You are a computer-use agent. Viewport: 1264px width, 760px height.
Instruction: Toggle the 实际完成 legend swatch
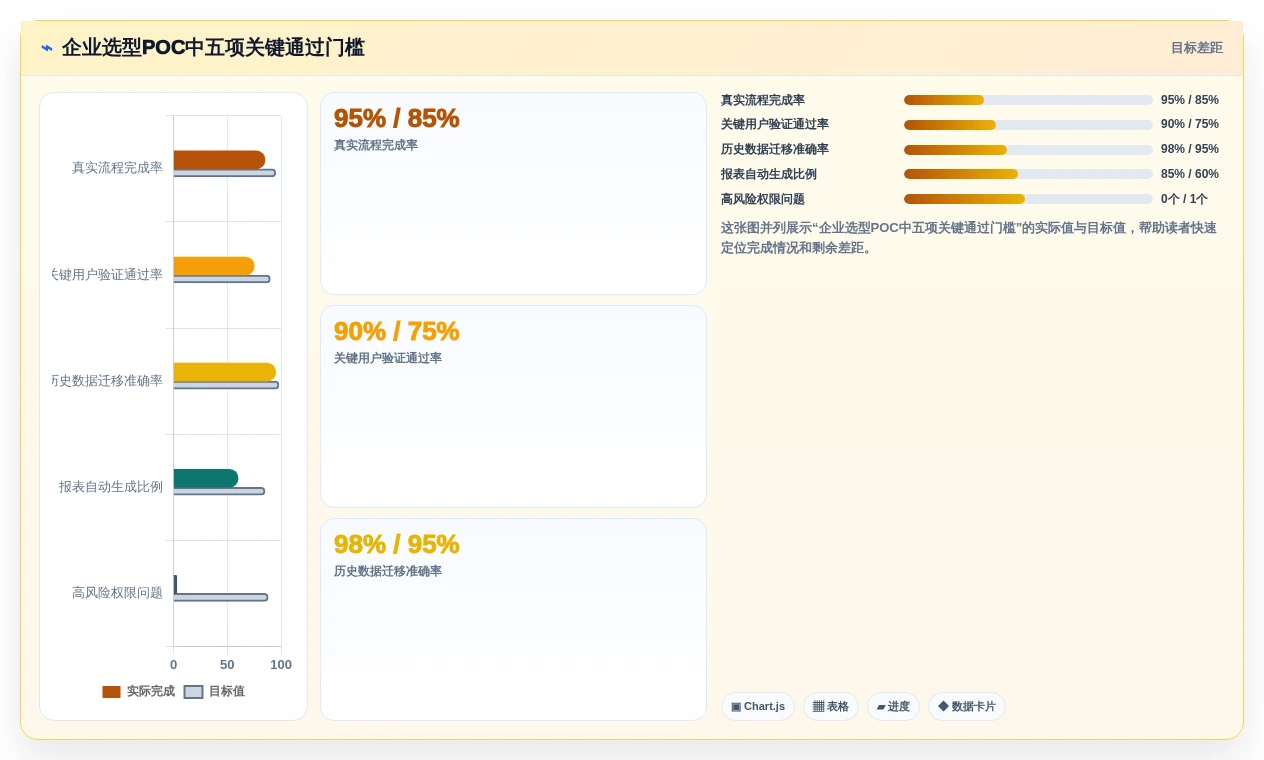111,692
